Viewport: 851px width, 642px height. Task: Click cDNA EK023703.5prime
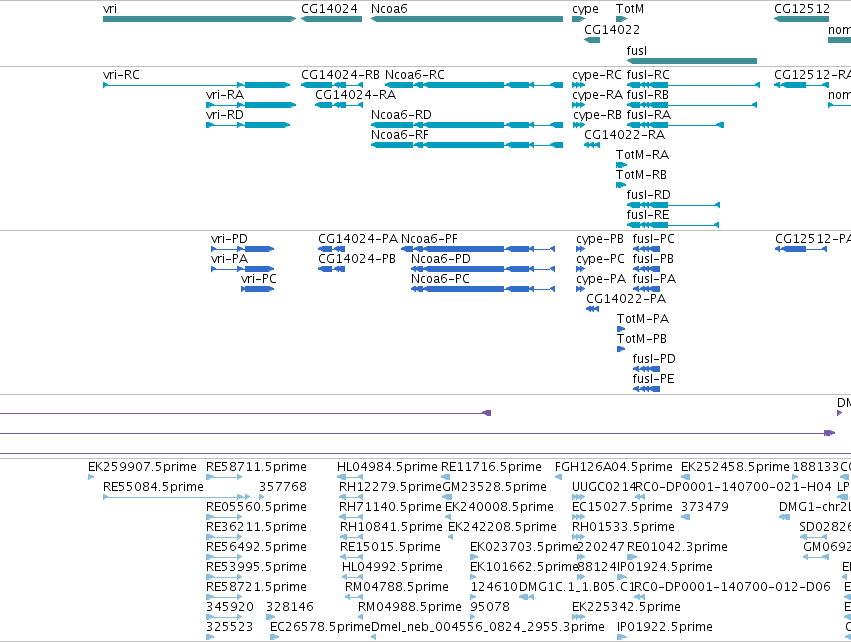point(473,557)
